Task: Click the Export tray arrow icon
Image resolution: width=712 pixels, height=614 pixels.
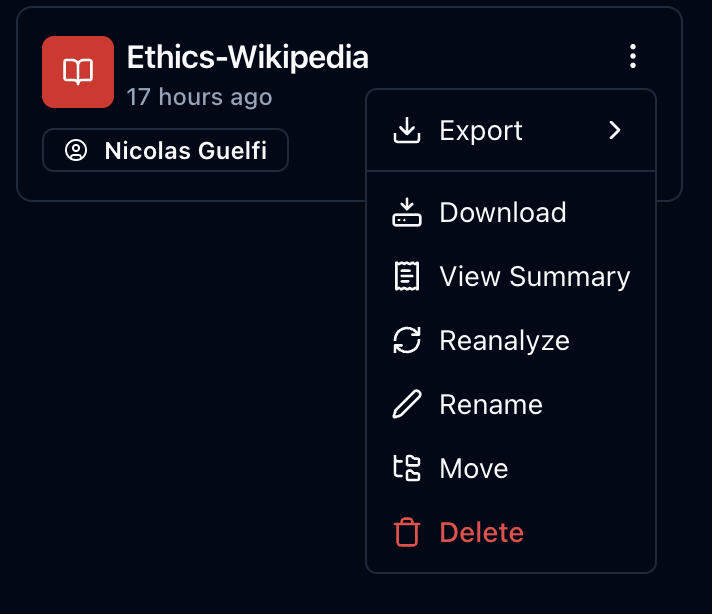Action: pyautogui.click(x=406, y=131)
